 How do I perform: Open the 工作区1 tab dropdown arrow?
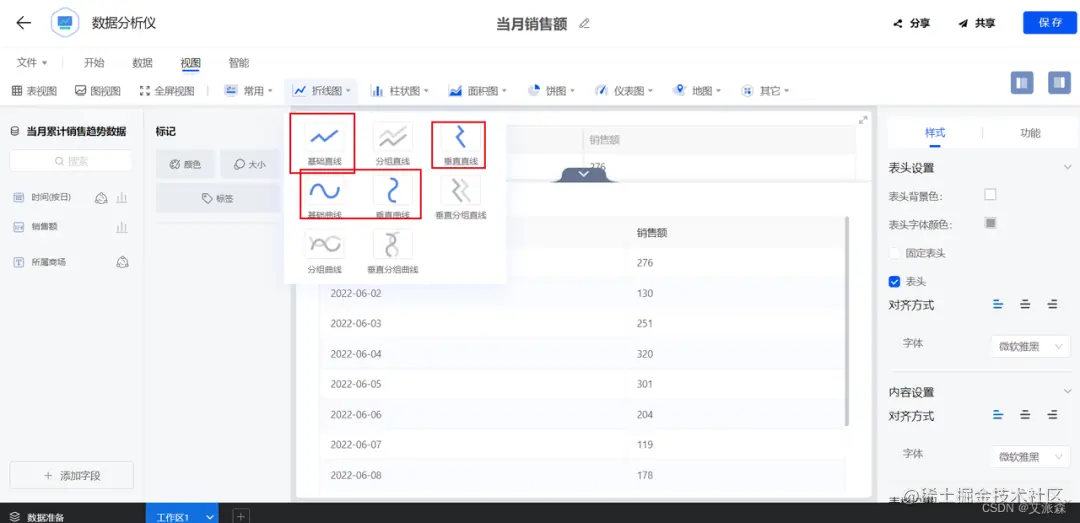click(x=210, y=517)
